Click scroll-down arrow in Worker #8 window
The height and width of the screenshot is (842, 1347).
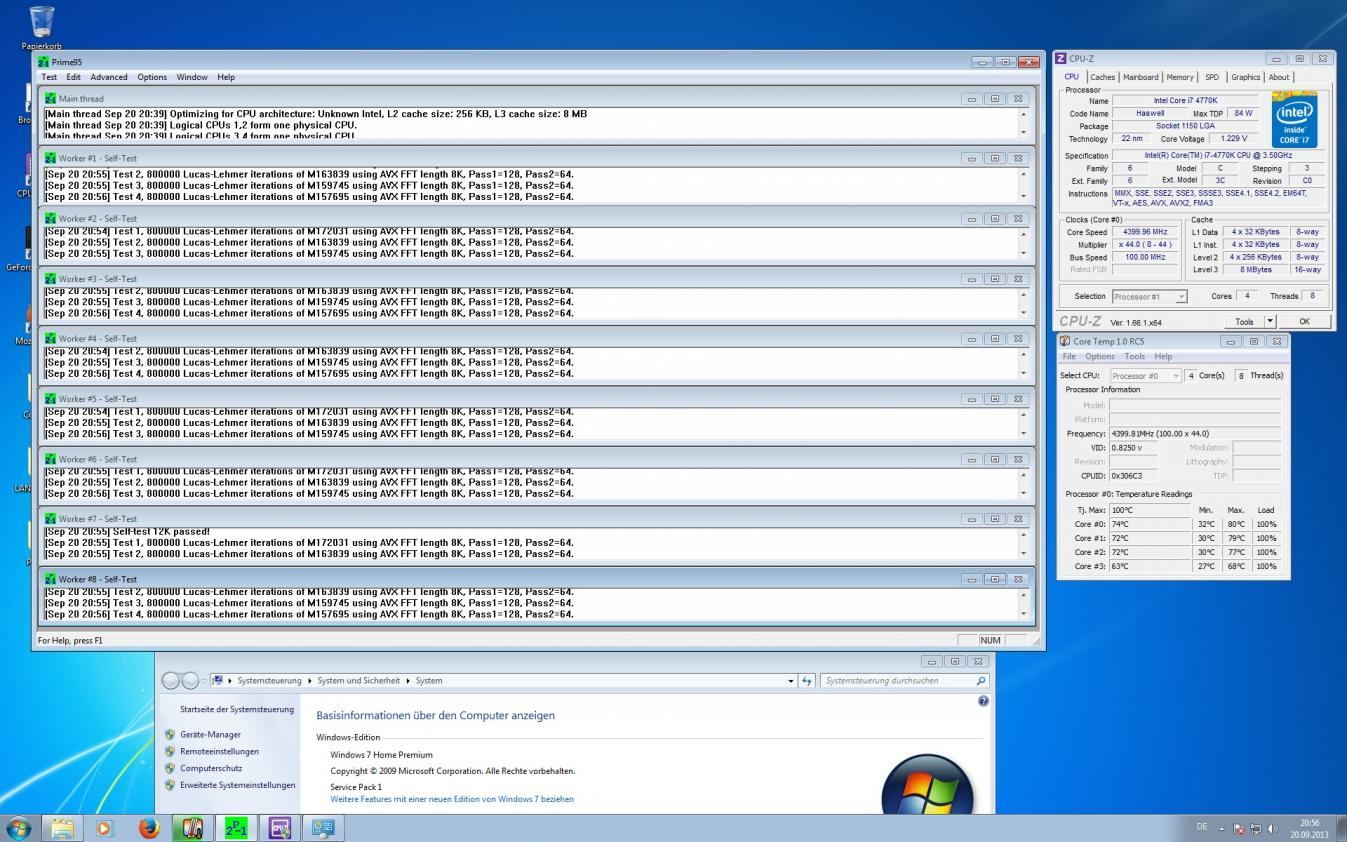[x=1023, y=613]
